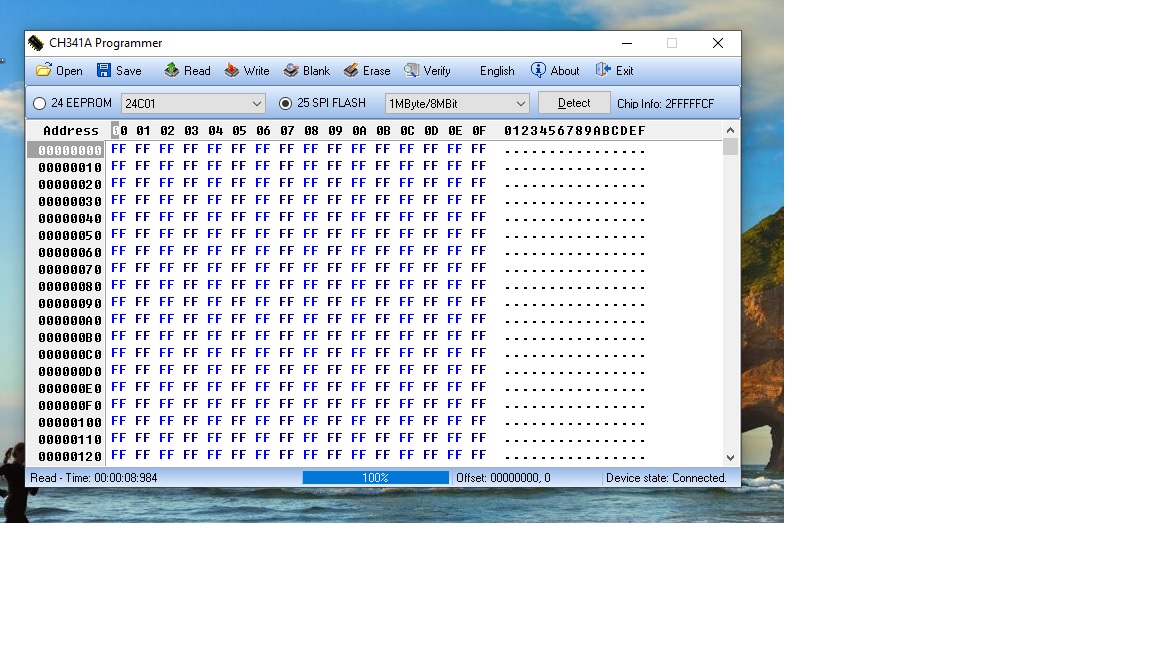Click the 100% progress bar
The width and height of the screenshot is (1152, 648).
pos(375,478)
